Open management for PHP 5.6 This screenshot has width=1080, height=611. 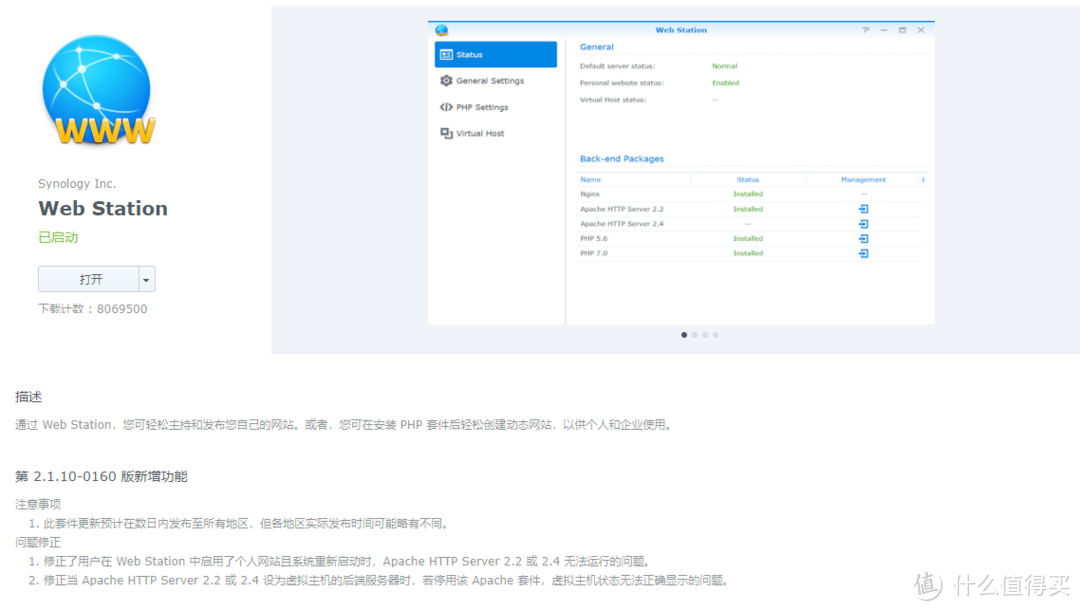pos(863,238)
